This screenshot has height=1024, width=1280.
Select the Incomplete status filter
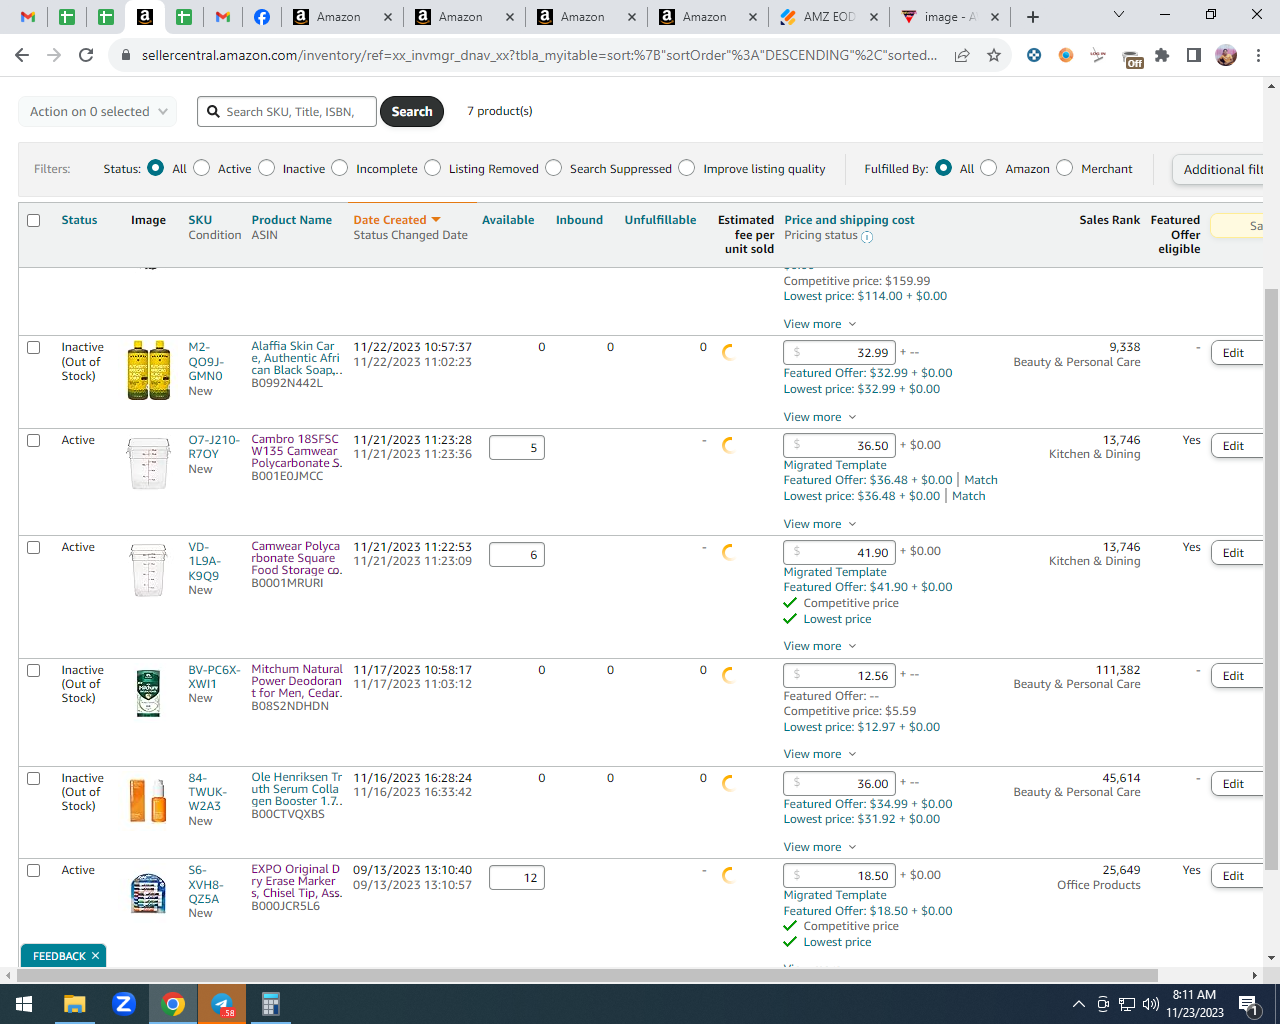point(340,168)
